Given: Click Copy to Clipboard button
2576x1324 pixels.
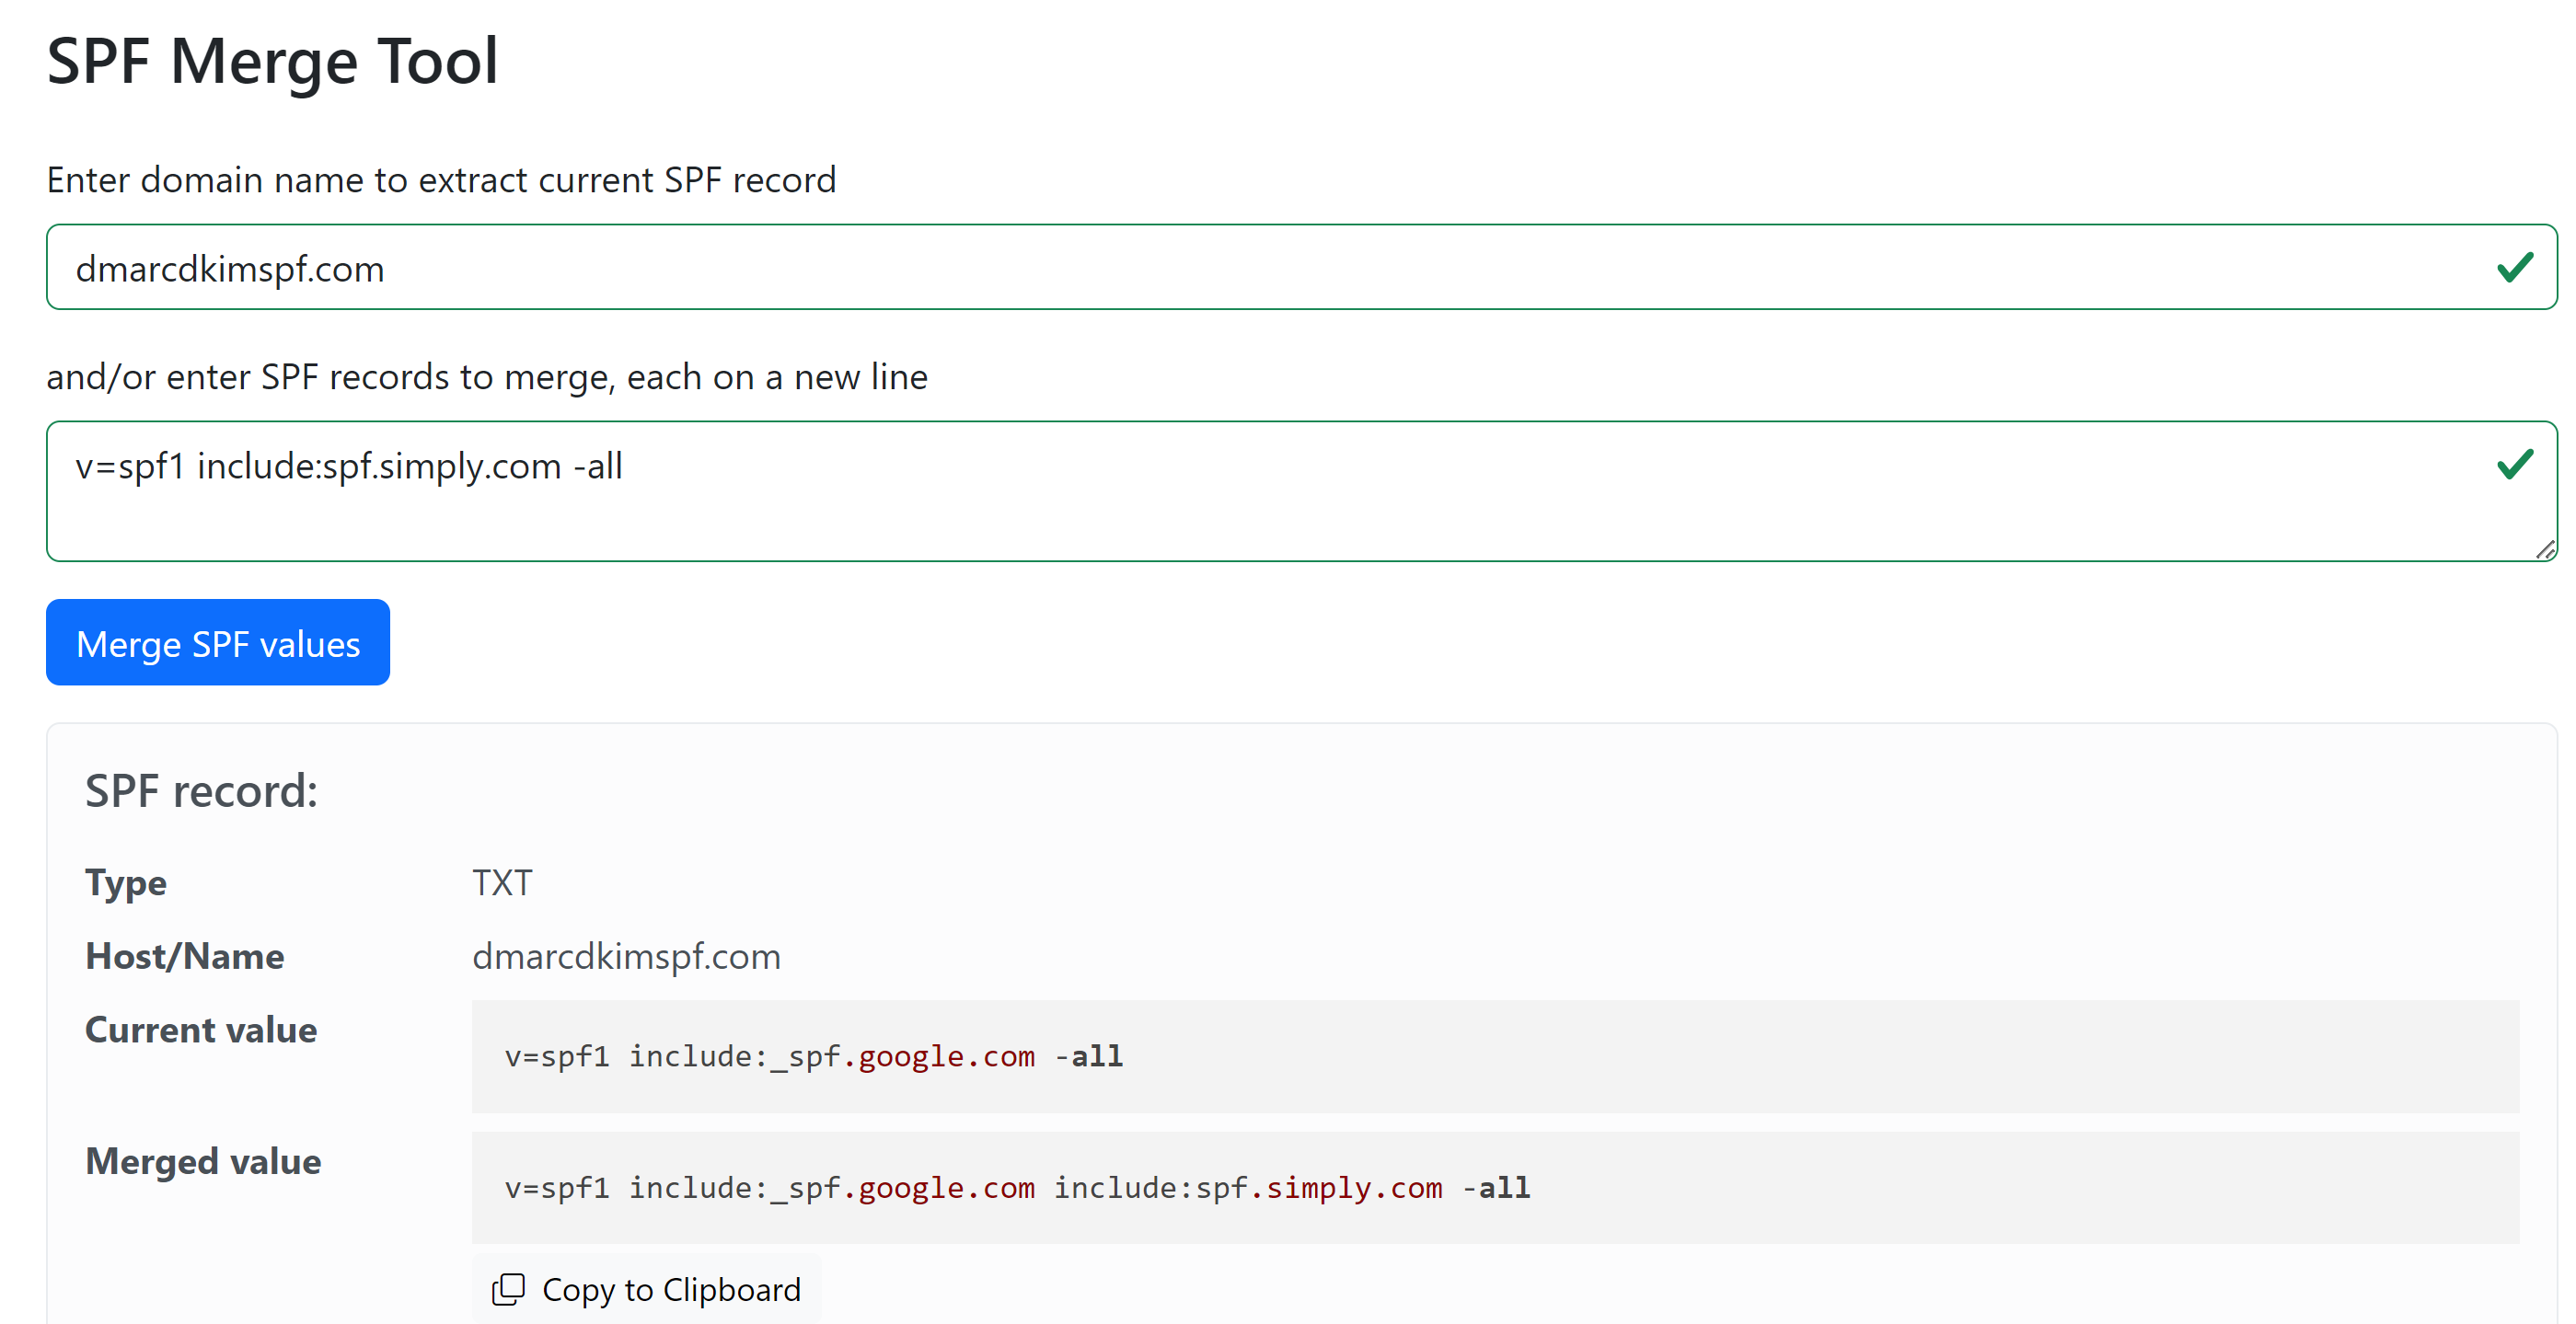Looking at the screenshot, I should (x=646, y=1289).
